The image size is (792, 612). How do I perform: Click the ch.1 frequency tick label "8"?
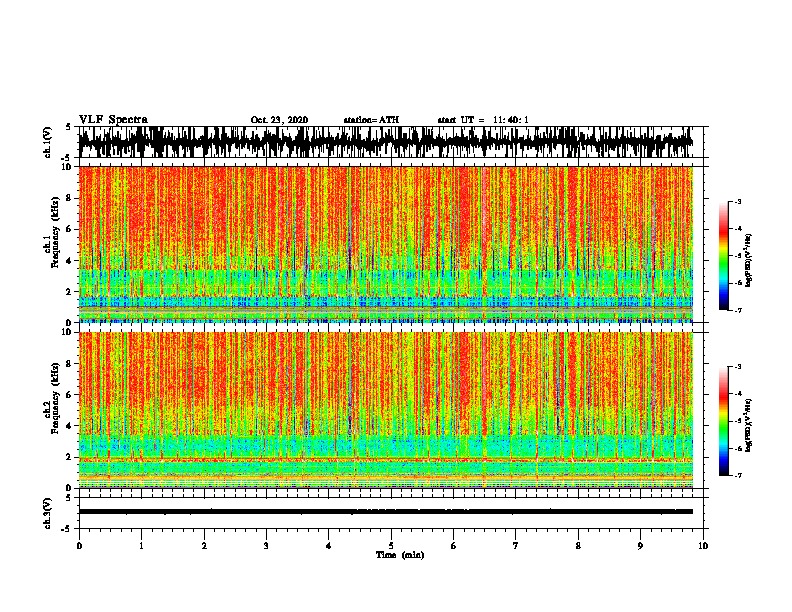point(71,198)
